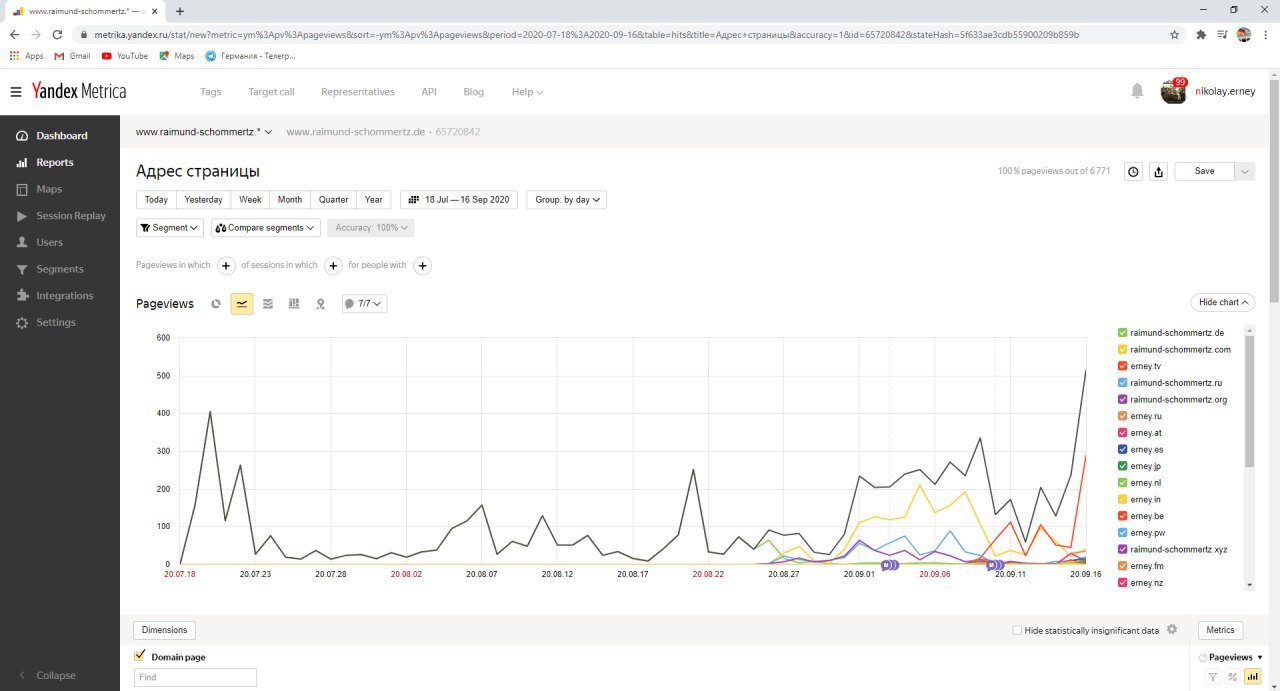The height and width of the screenshot is (691, 1280).
Task: Open statistical data settings gear
Action: 1172,630
